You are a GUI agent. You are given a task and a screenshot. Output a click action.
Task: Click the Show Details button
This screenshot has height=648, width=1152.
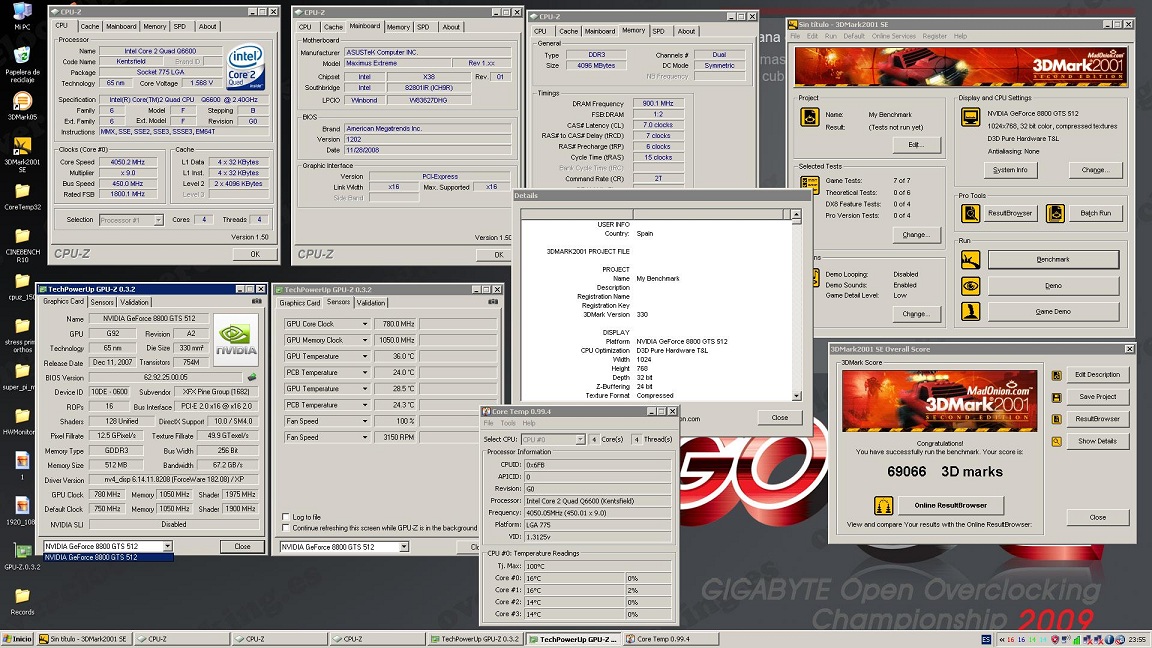coord(1097,442)
